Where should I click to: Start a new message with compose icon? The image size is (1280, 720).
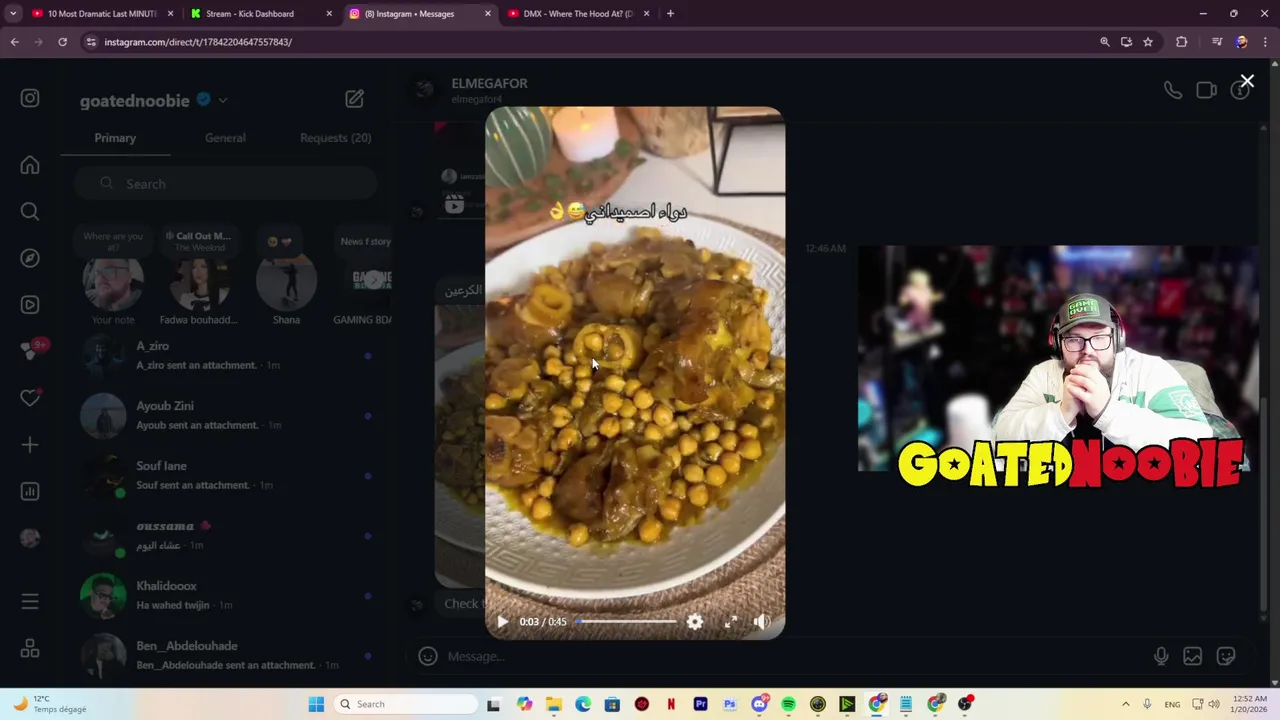(x=354, y=99)
